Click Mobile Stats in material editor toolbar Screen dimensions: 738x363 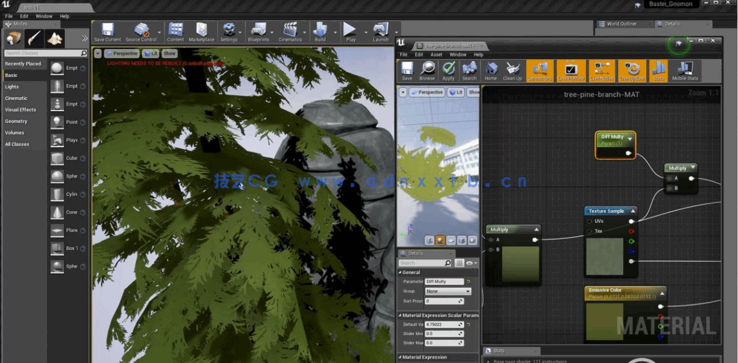pos(685,71)
